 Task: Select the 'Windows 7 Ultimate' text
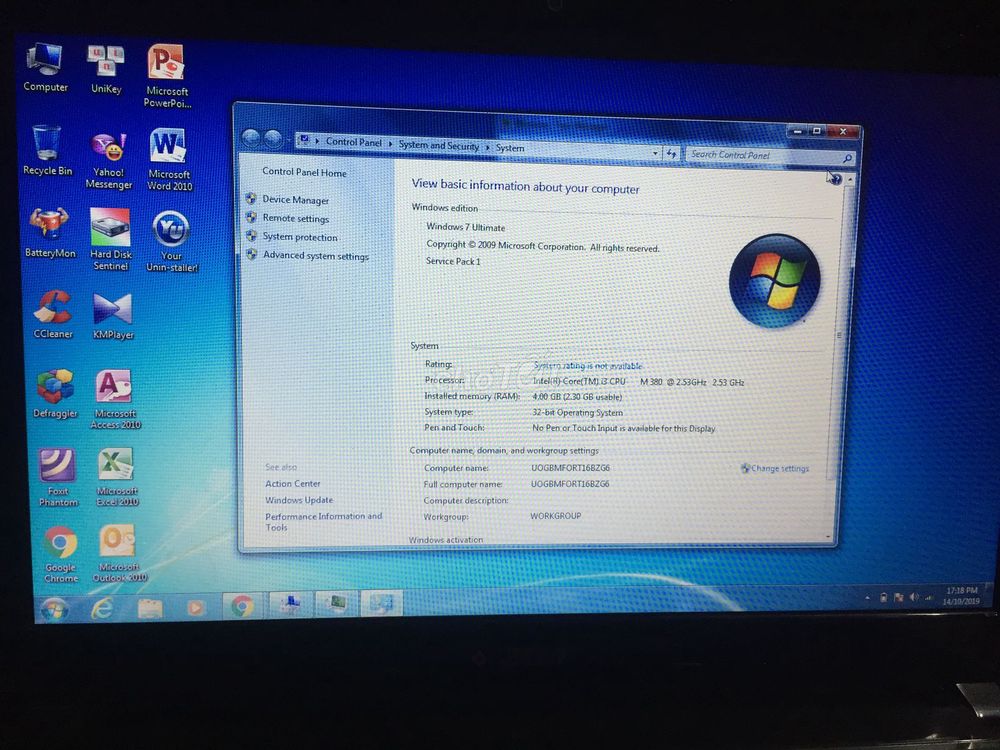tap(466, 227)
